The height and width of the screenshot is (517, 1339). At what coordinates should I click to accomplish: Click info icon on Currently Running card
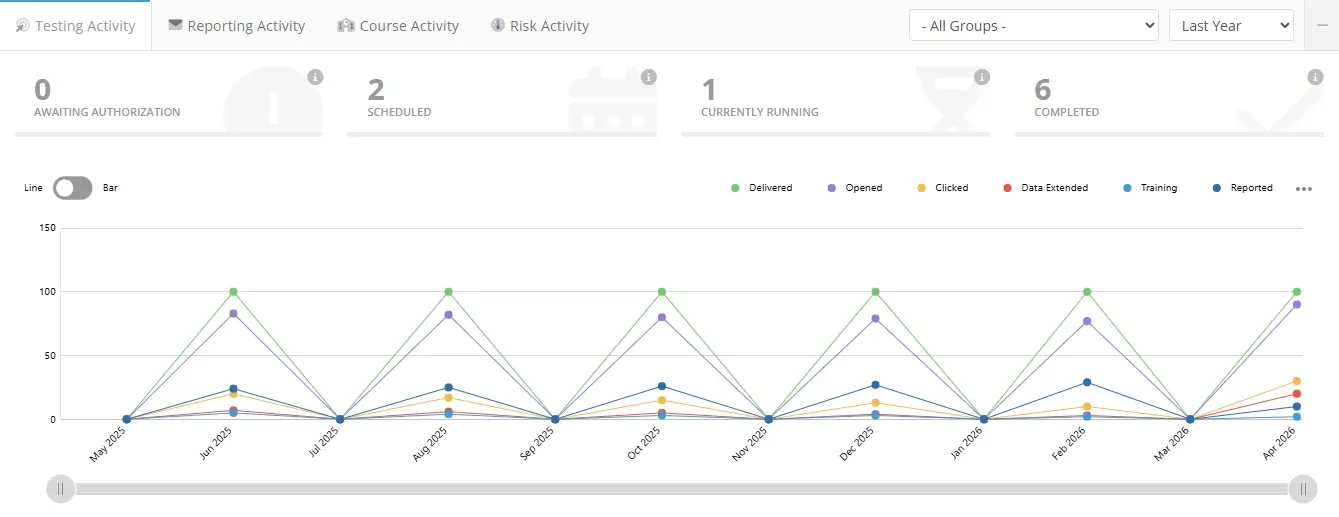[x=982, y=77]
